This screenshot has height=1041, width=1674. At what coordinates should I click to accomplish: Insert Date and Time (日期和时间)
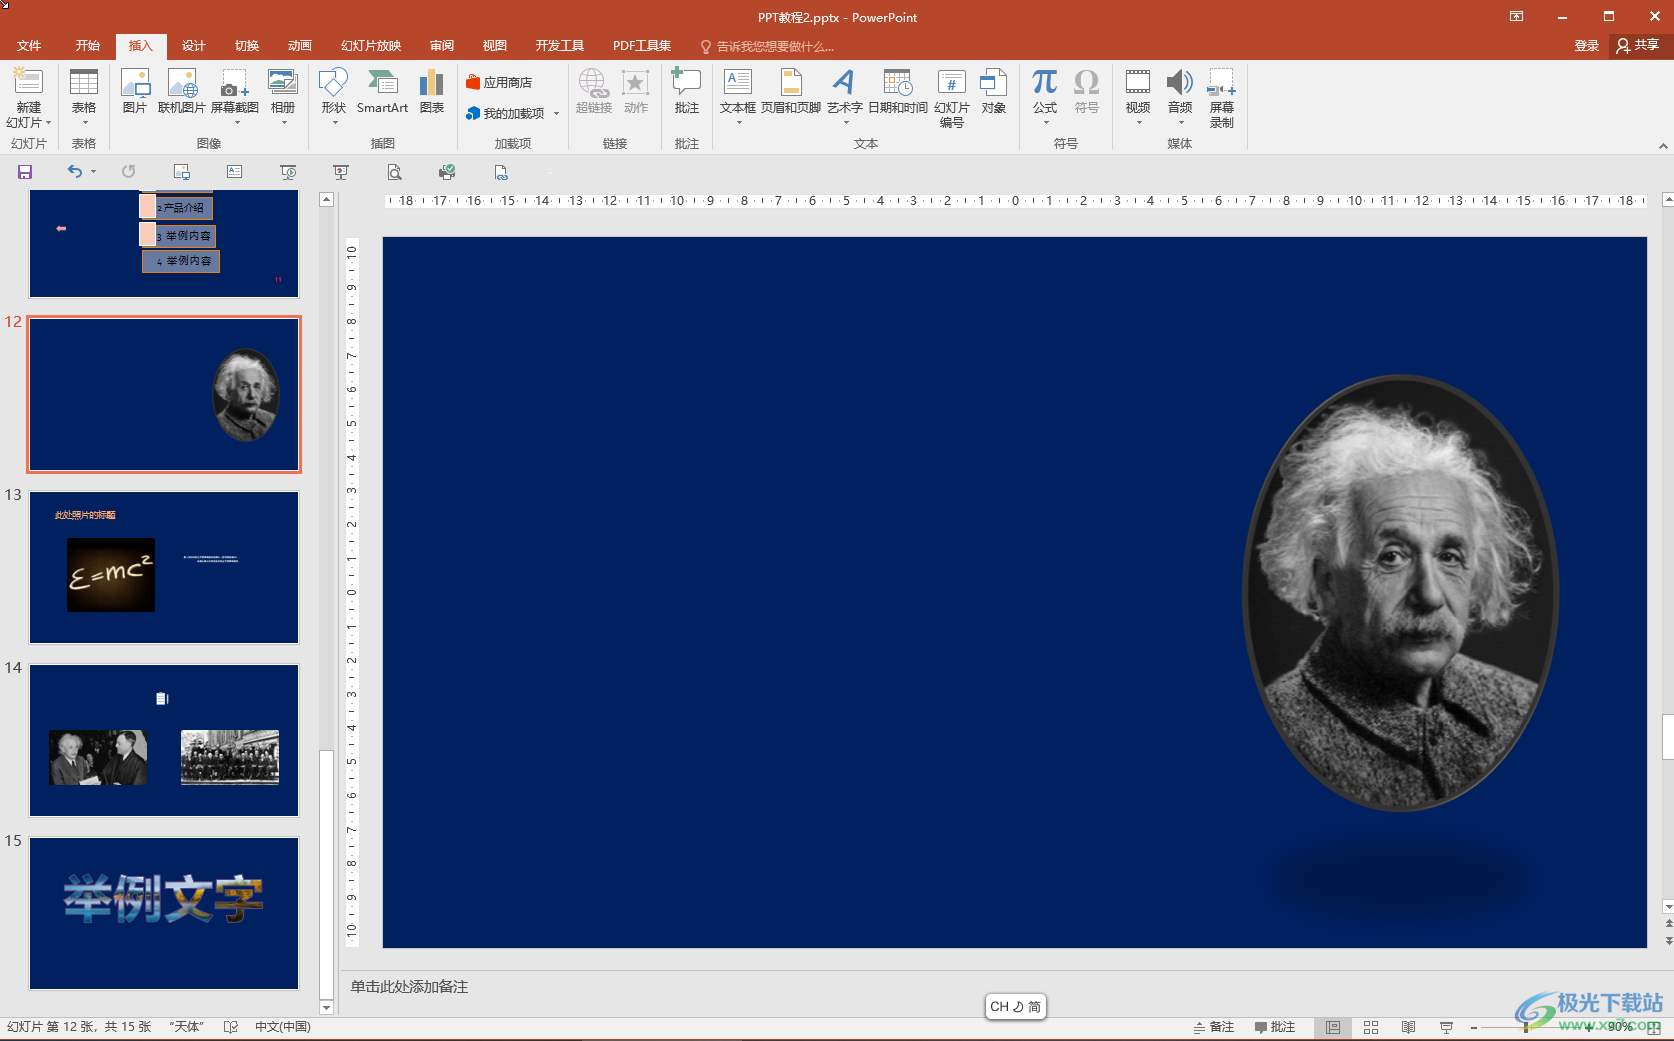click(898, 90)
